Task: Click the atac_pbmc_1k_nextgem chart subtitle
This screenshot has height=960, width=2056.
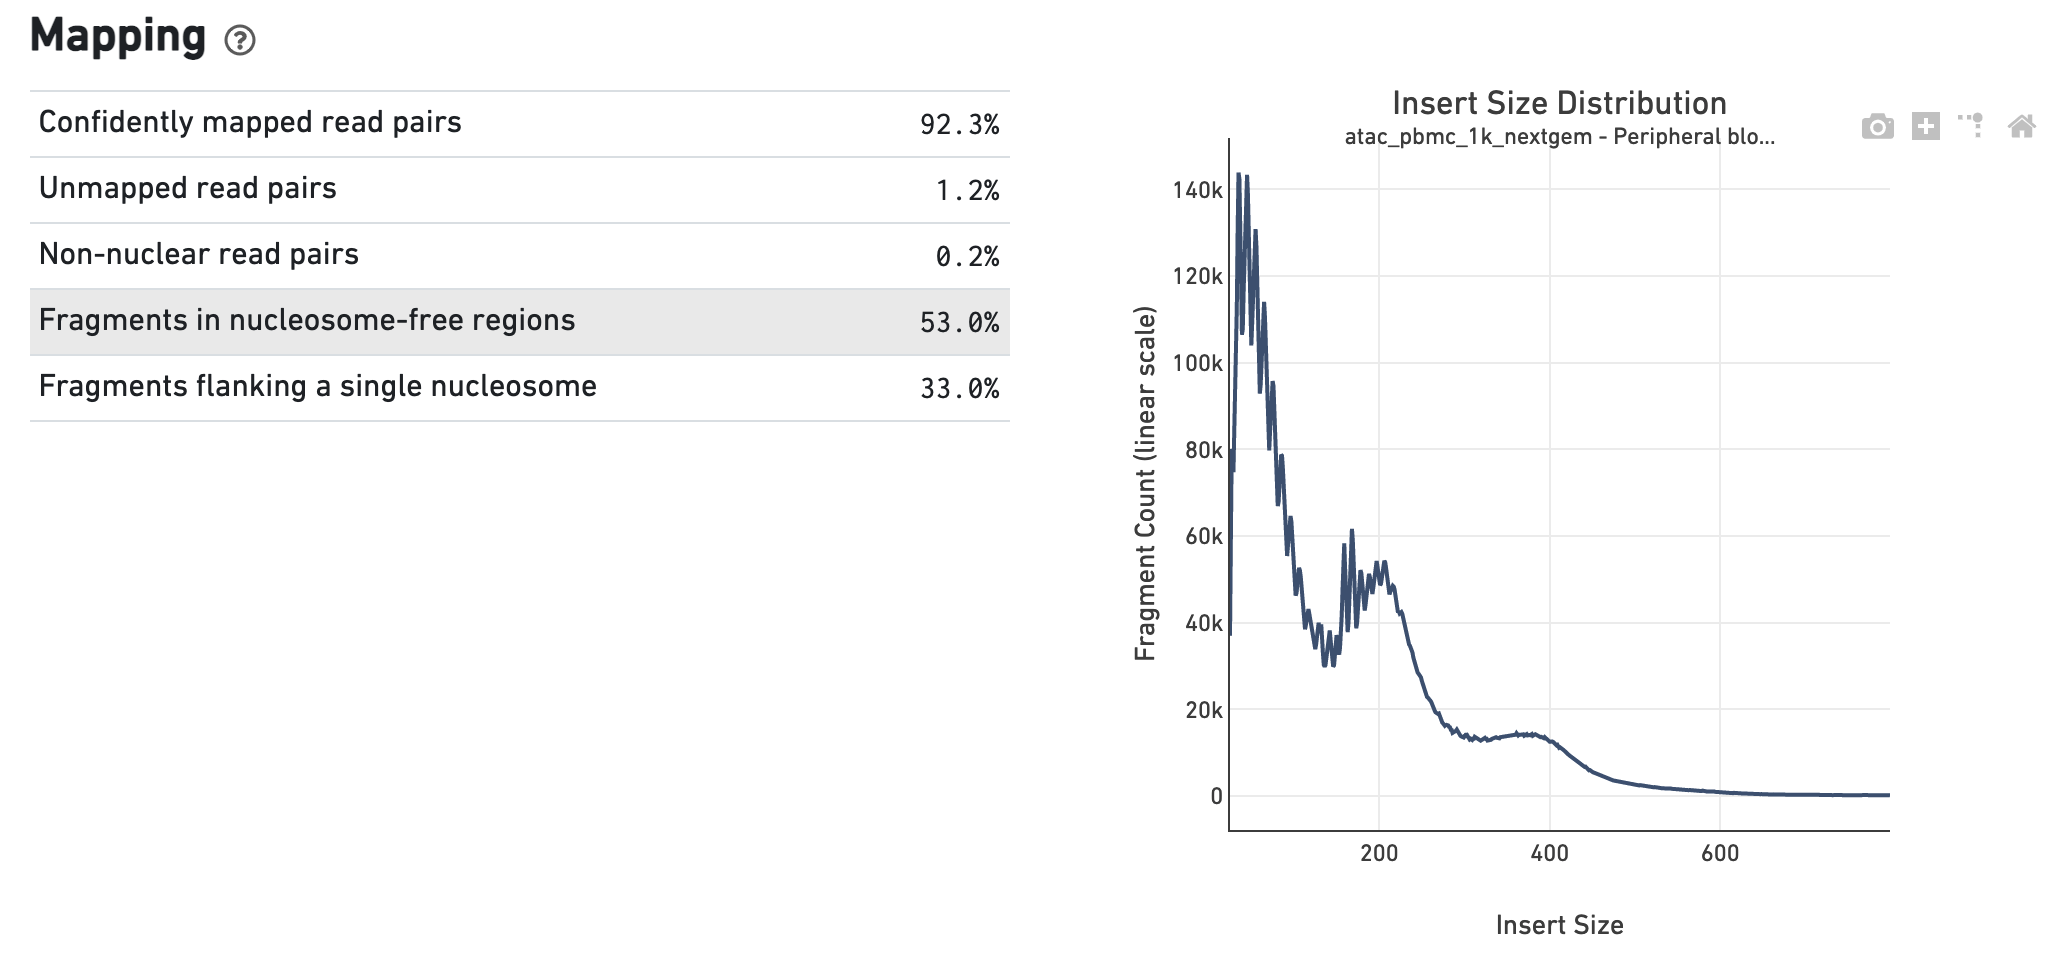Action: click(1559, 137)
